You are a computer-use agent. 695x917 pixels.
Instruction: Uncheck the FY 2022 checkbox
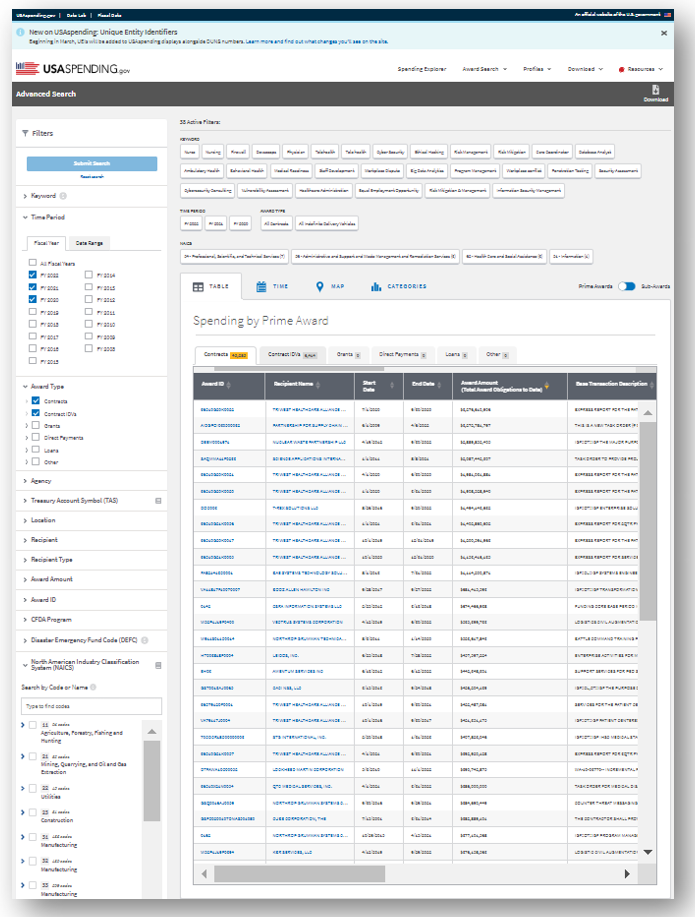coord(33,274)
